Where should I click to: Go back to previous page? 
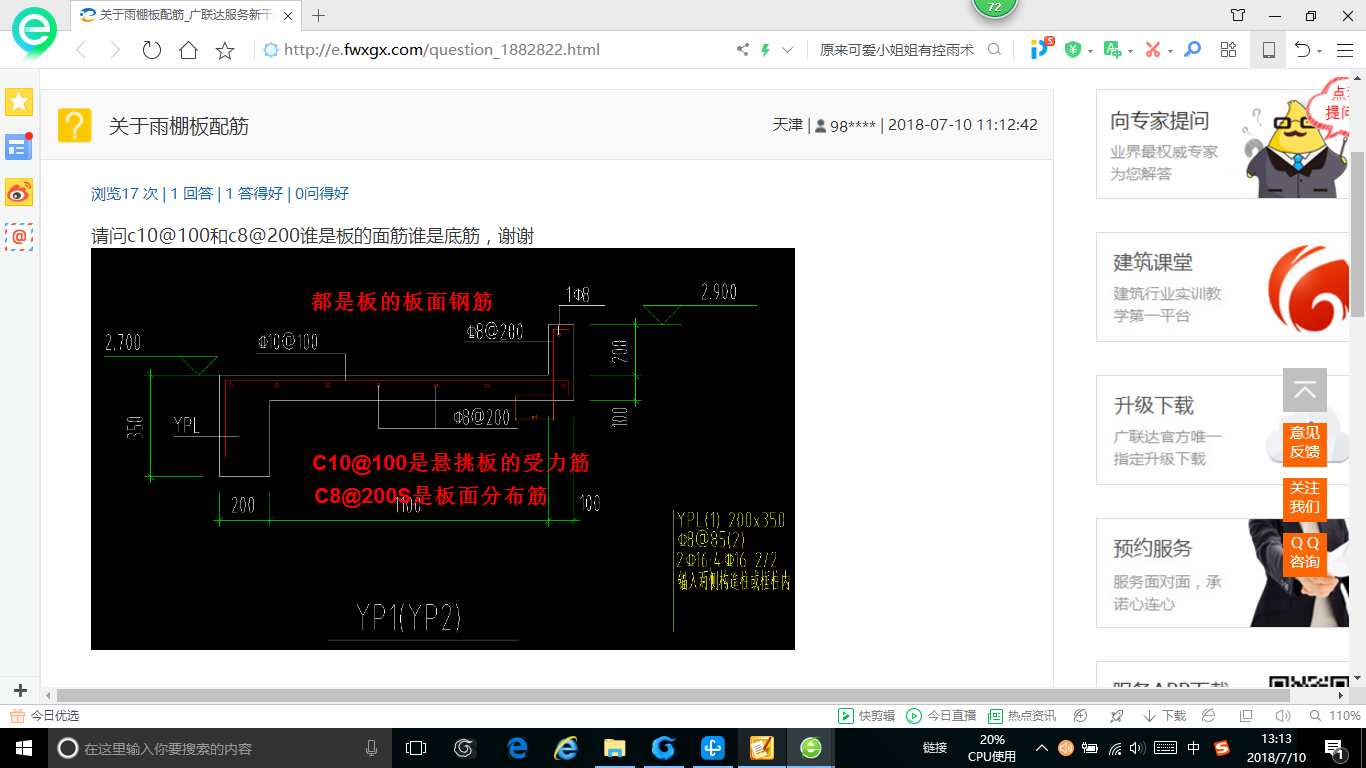tap(82, 50)
